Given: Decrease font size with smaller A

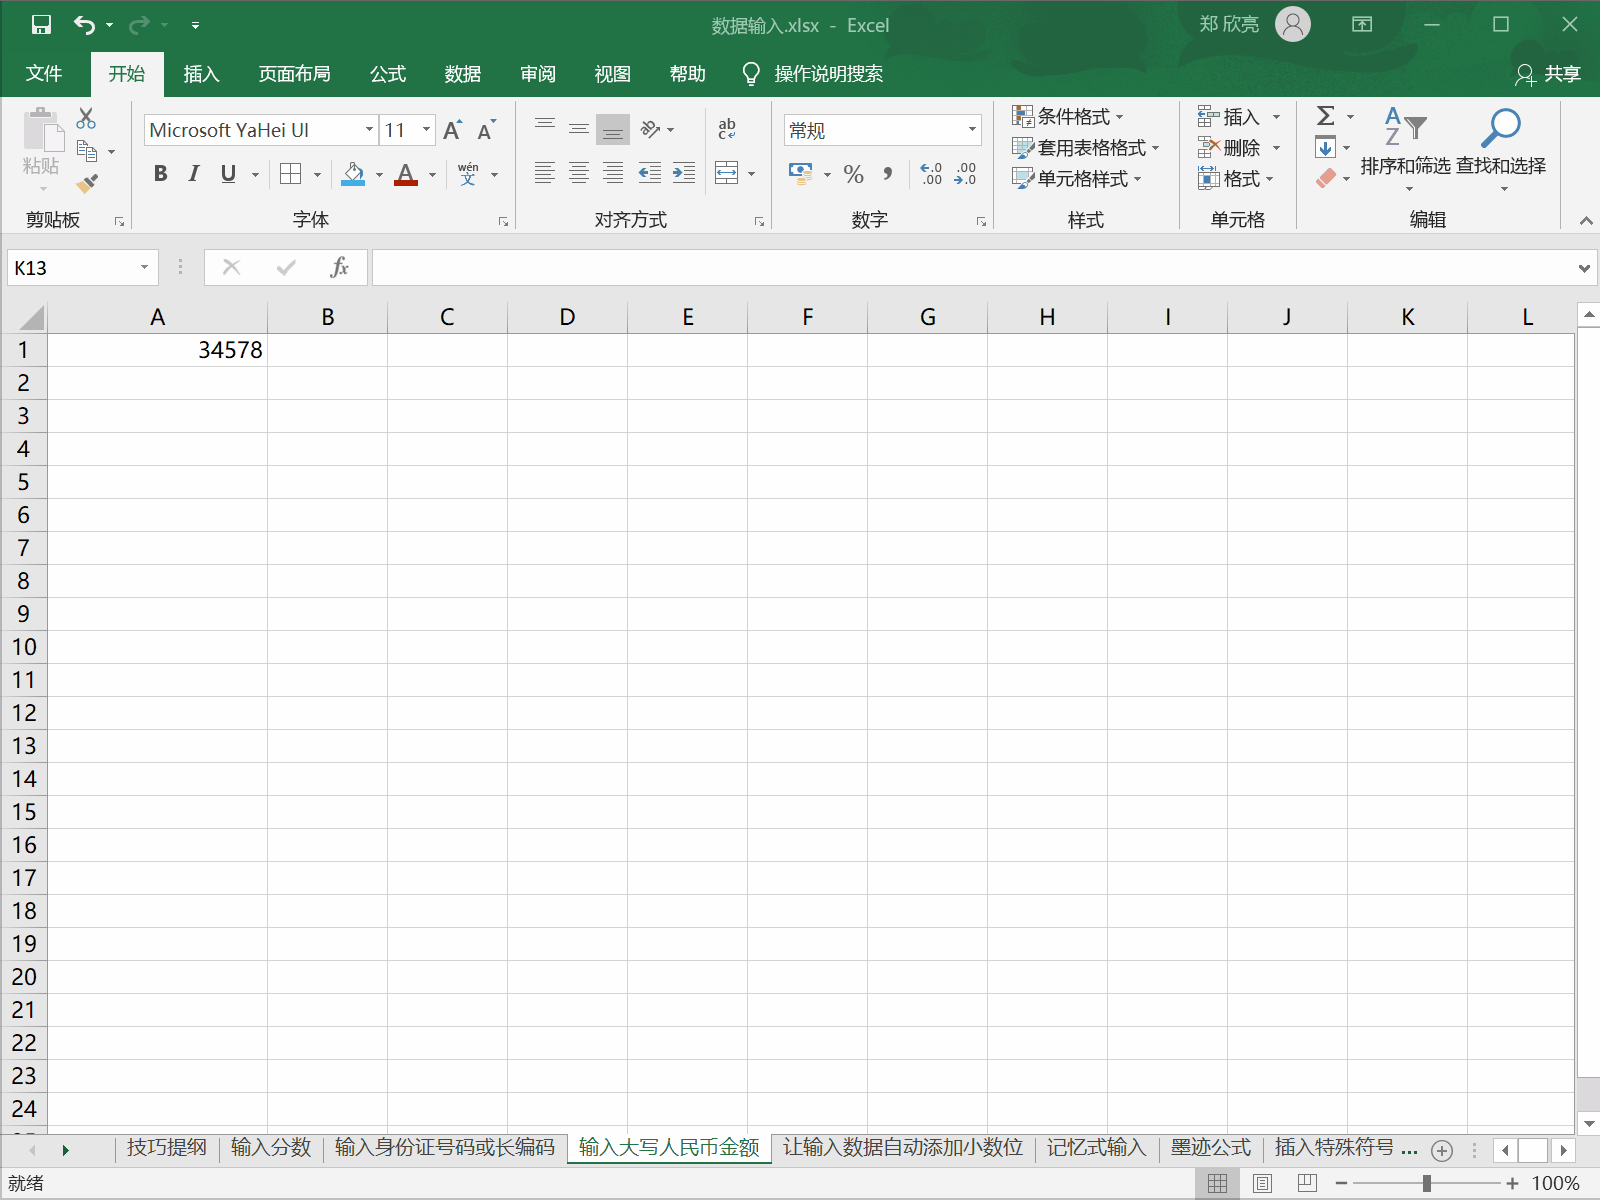Looking at the screenshot, I should point(486,130).
